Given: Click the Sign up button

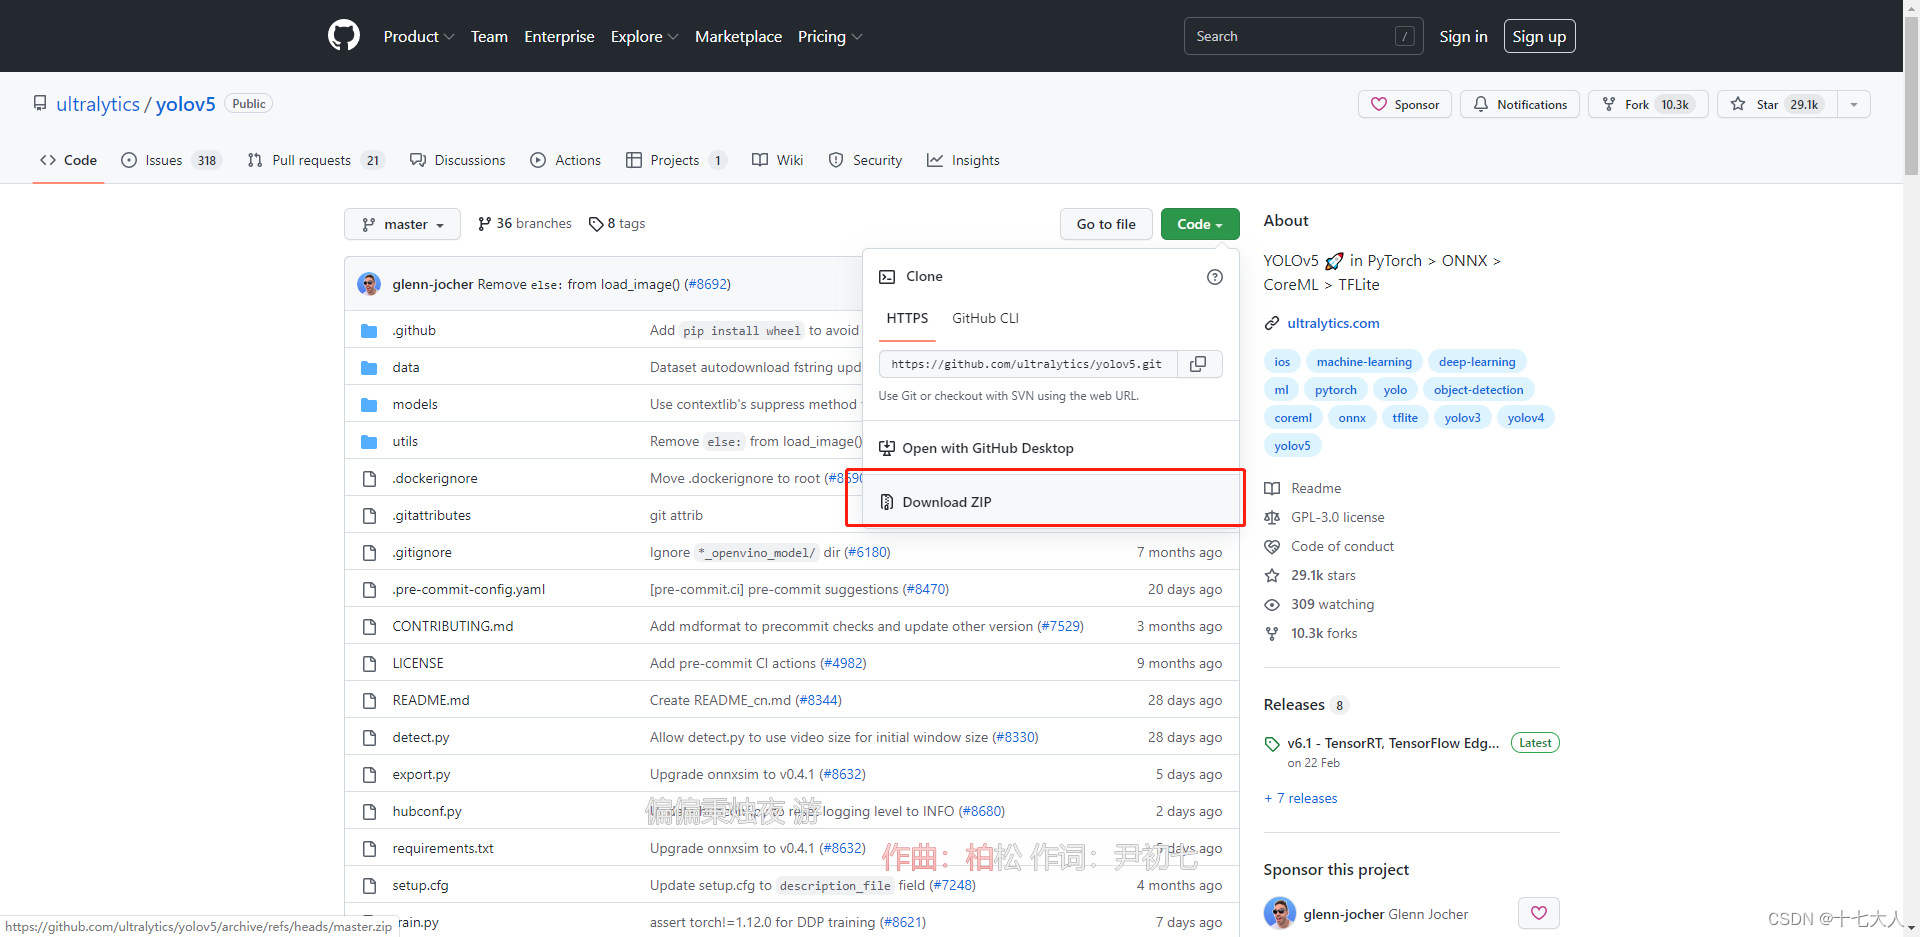Looking at the screenshot, I should [x=1539, y=36].
